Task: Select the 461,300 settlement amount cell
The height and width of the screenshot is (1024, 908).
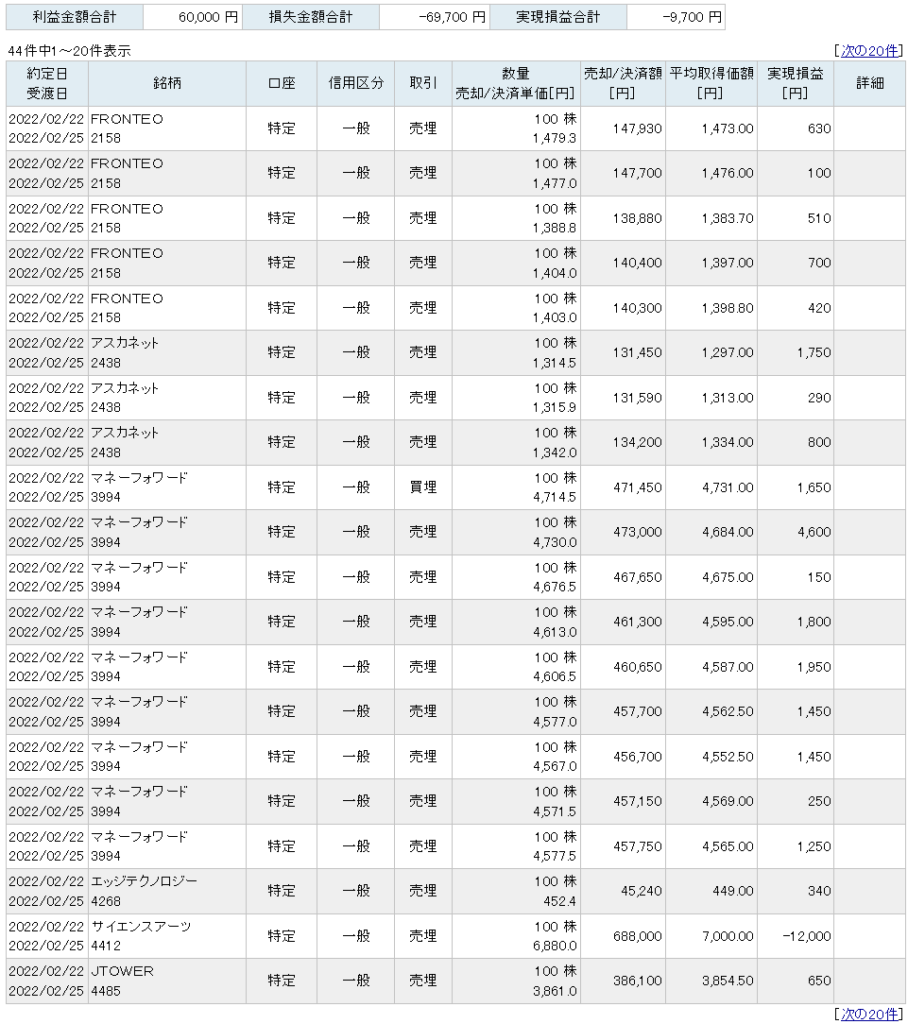Action: (x=623, y=622)
